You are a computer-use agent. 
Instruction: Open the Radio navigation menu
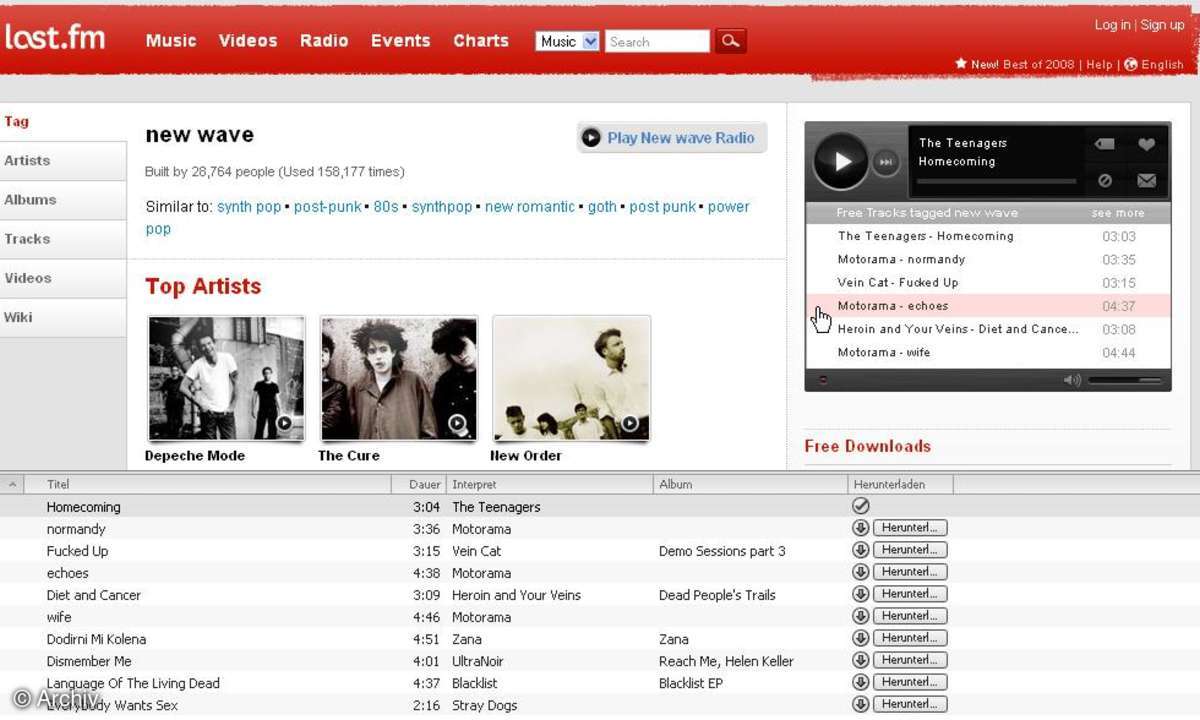324,41
